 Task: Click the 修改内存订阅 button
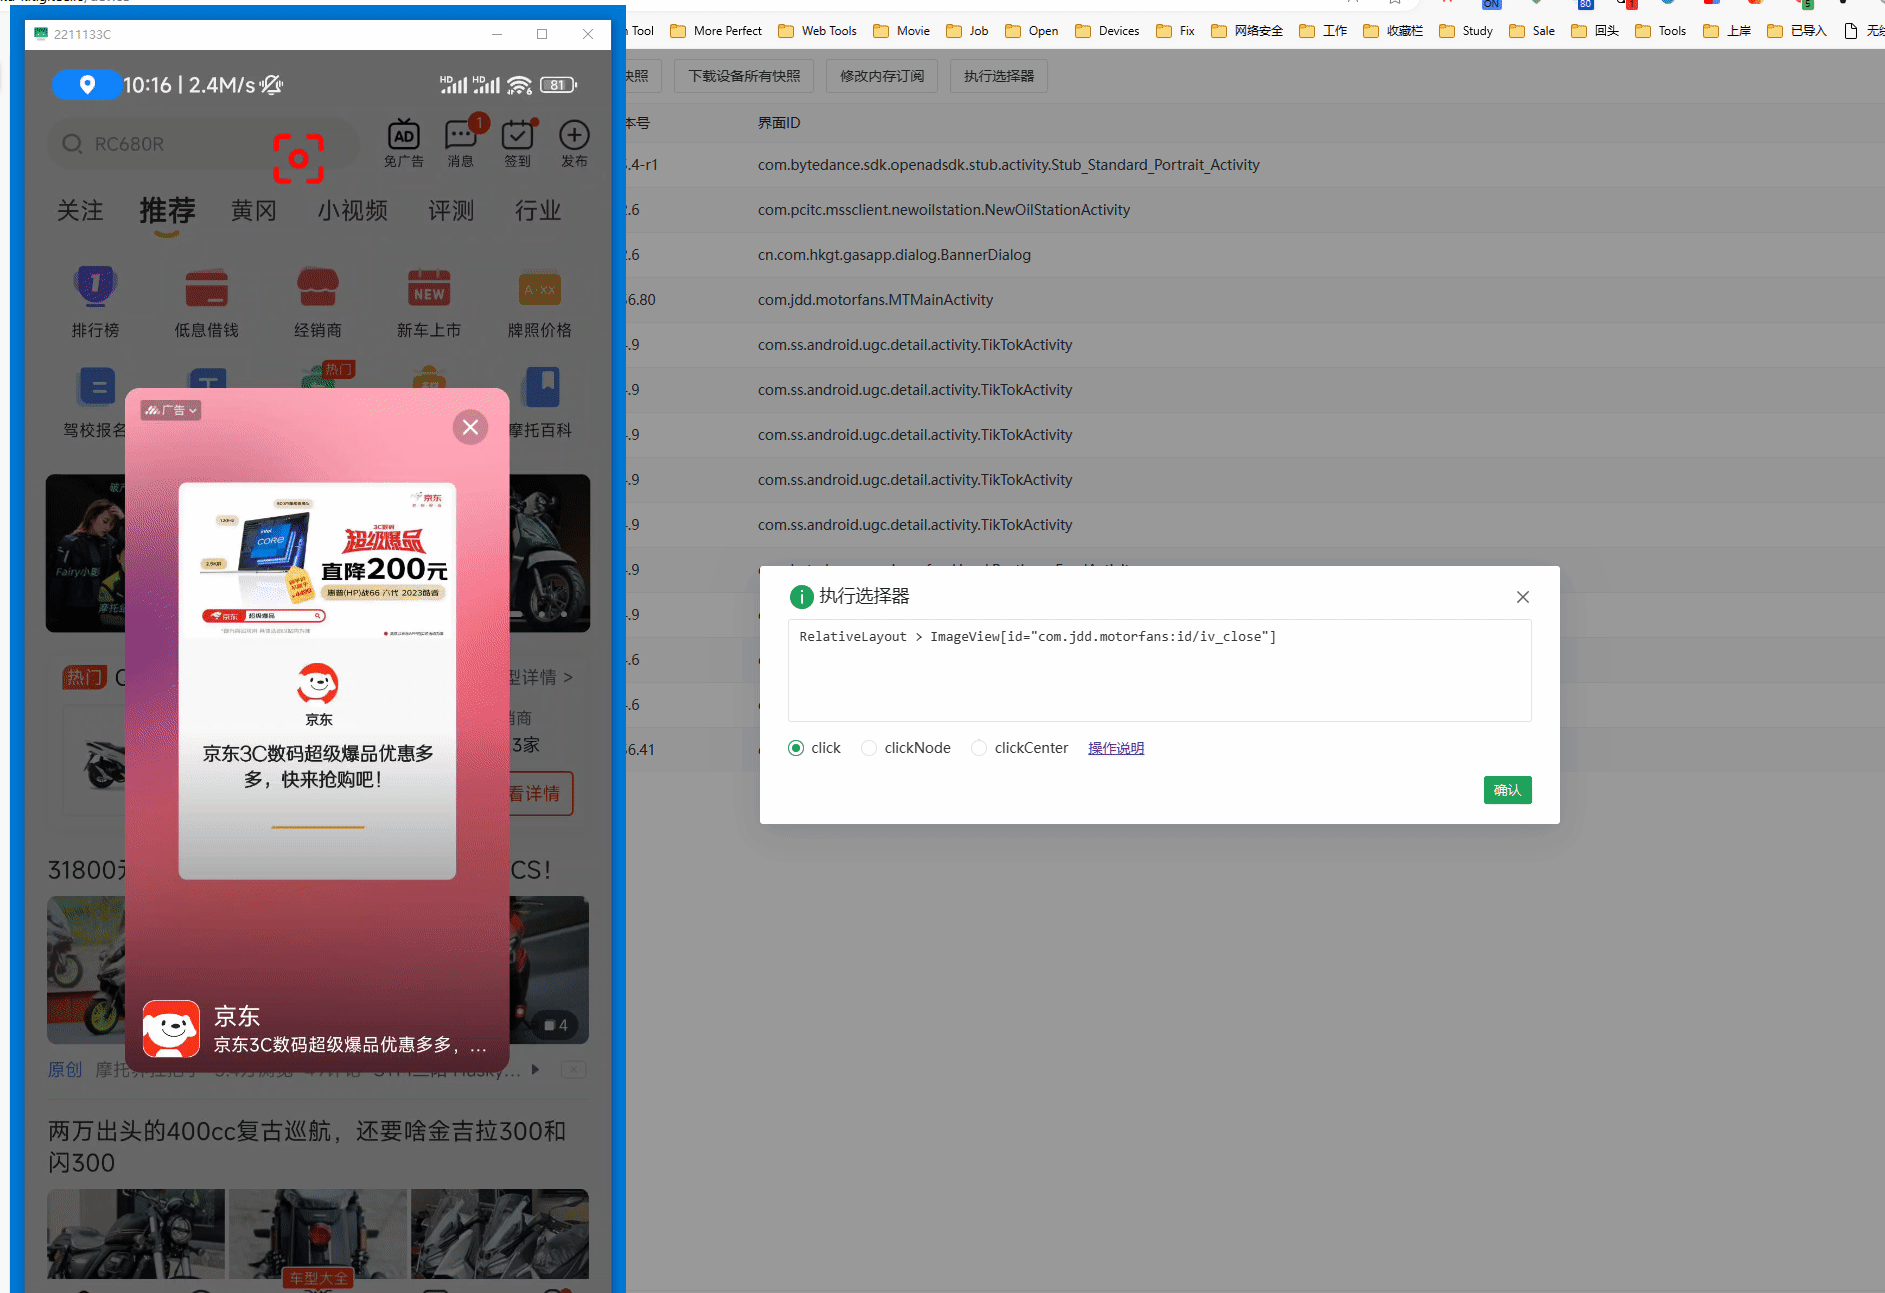(x=882, y=76)
